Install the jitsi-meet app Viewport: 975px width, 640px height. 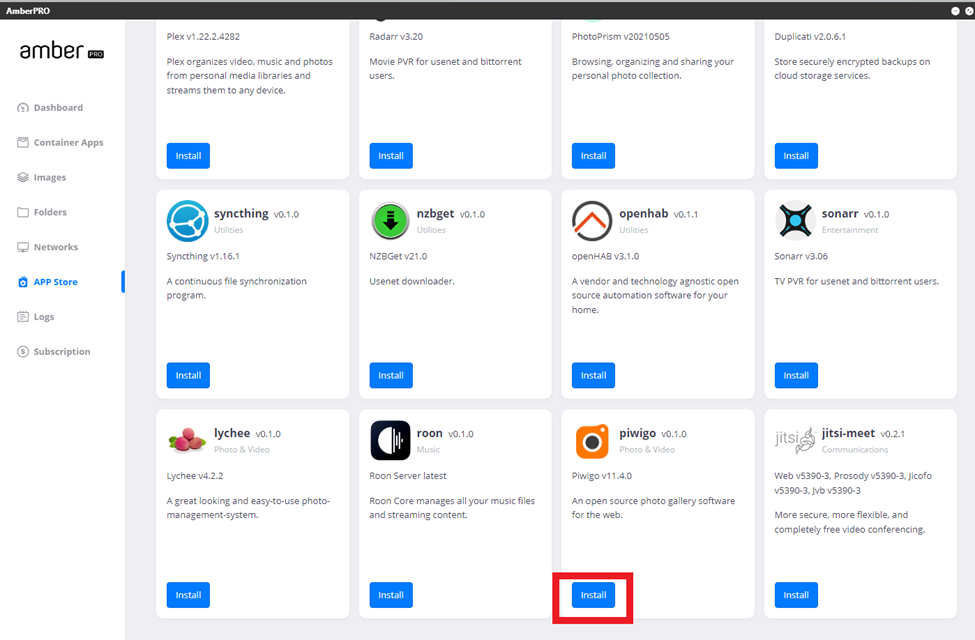pos(796,595)
